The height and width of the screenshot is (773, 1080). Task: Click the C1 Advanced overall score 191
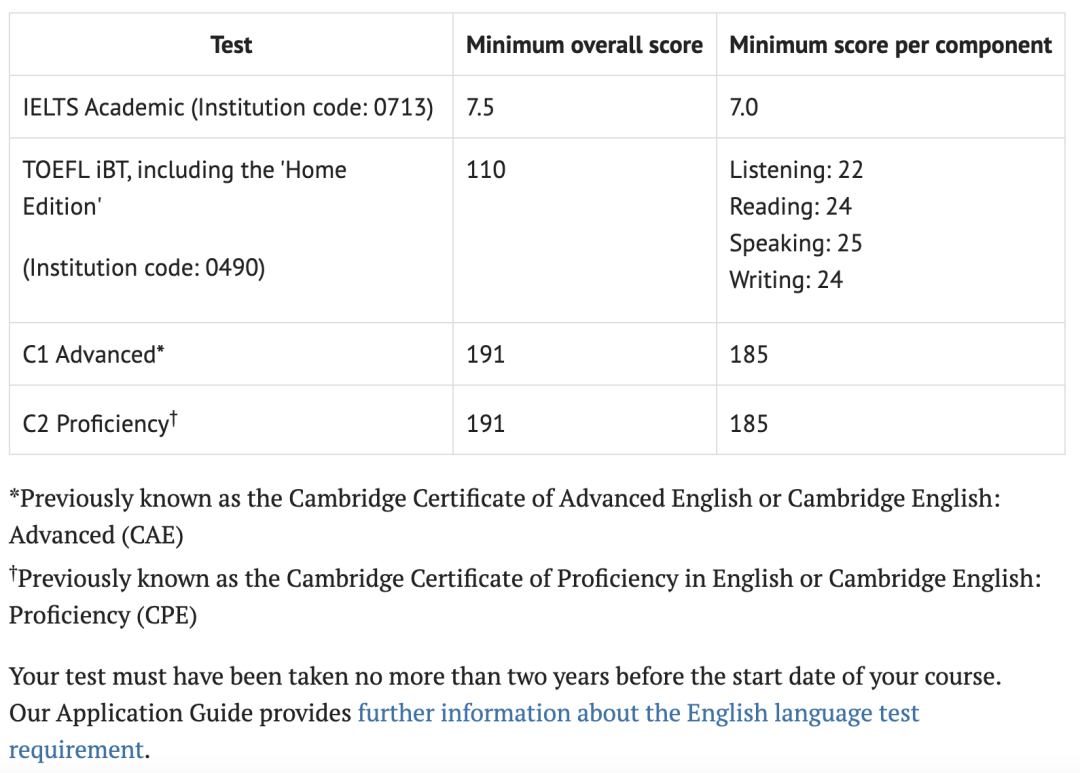pos(486,354)
